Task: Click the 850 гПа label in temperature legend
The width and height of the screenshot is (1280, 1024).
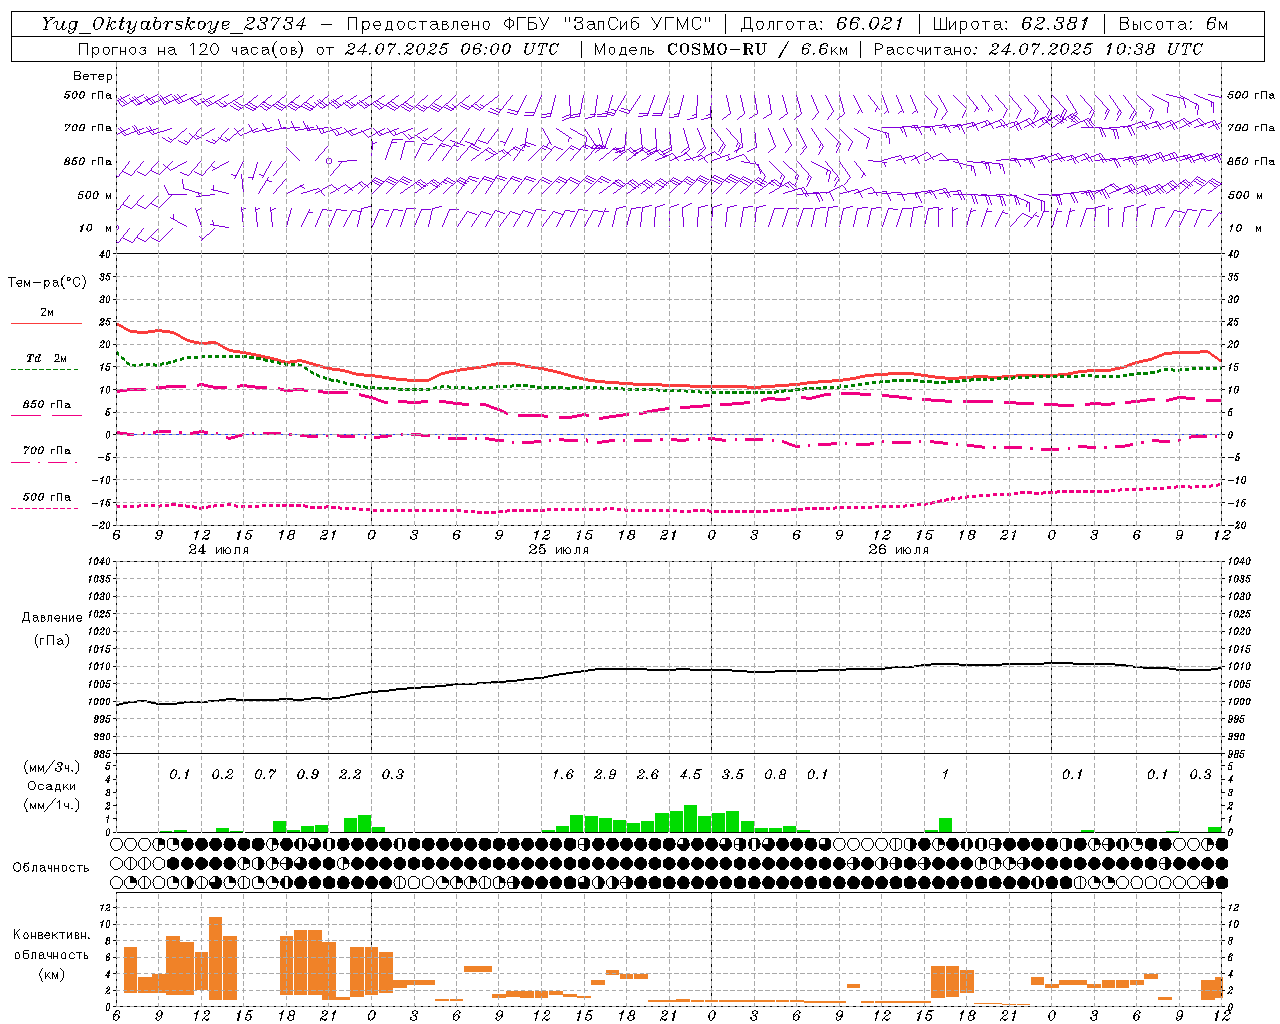Action: tap(47, 405)
